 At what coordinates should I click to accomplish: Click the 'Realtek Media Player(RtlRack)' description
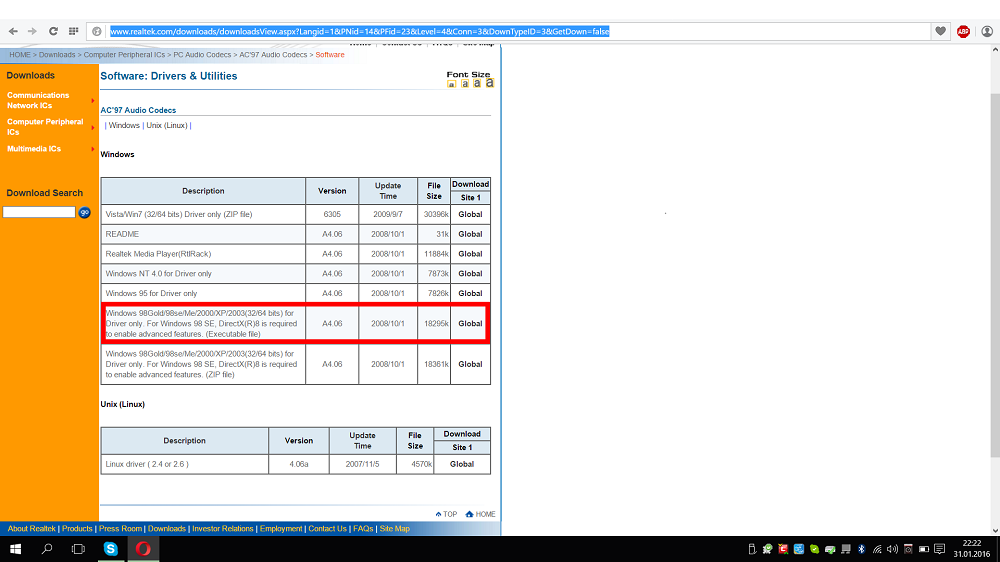point(158,254)
